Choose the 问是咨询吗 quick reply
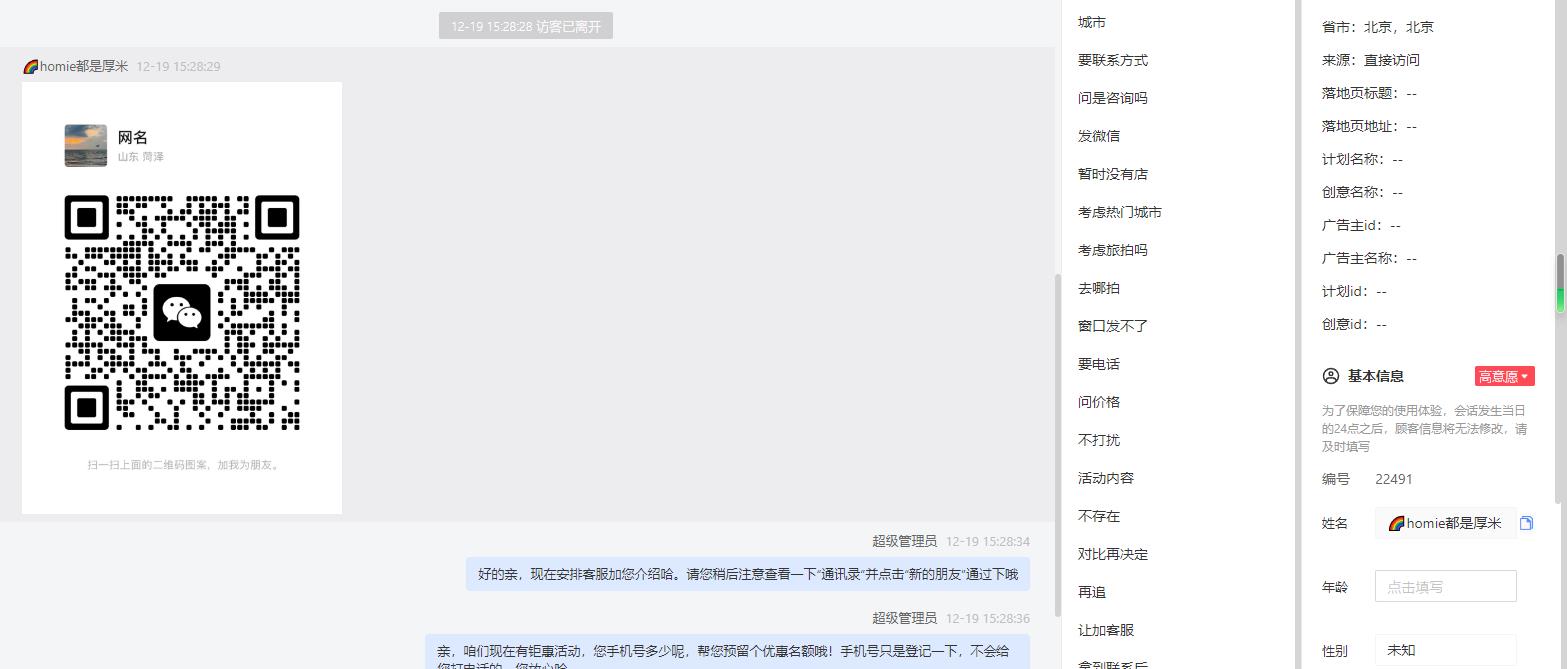This screenshot has width=1567, height=669. [x=1113, y=98]
